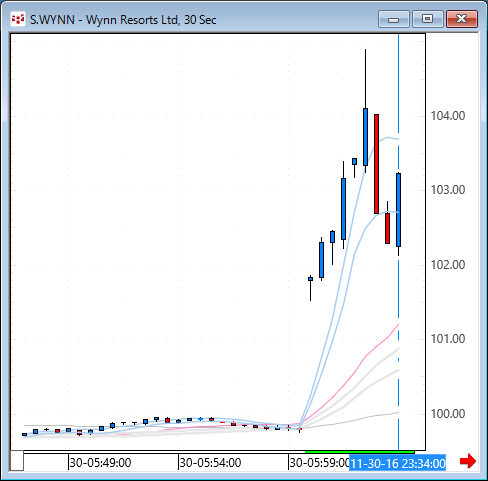
Task: Click the 30-05:59:00 time axis label
Action: pyautogui.click(x=319, y=463)
